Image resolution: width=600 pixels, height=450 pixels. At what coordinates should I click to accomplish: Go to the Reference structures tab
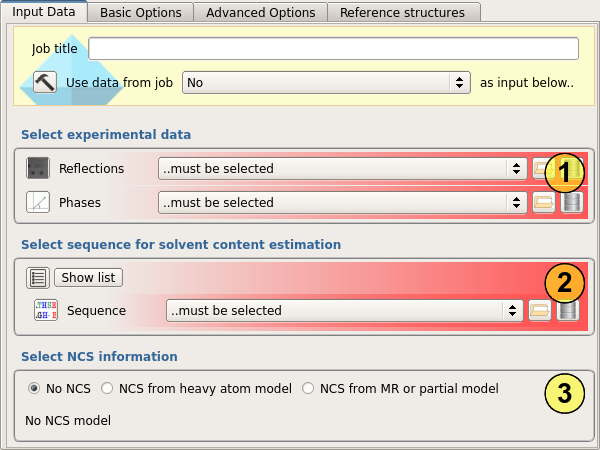coord(402,13)
